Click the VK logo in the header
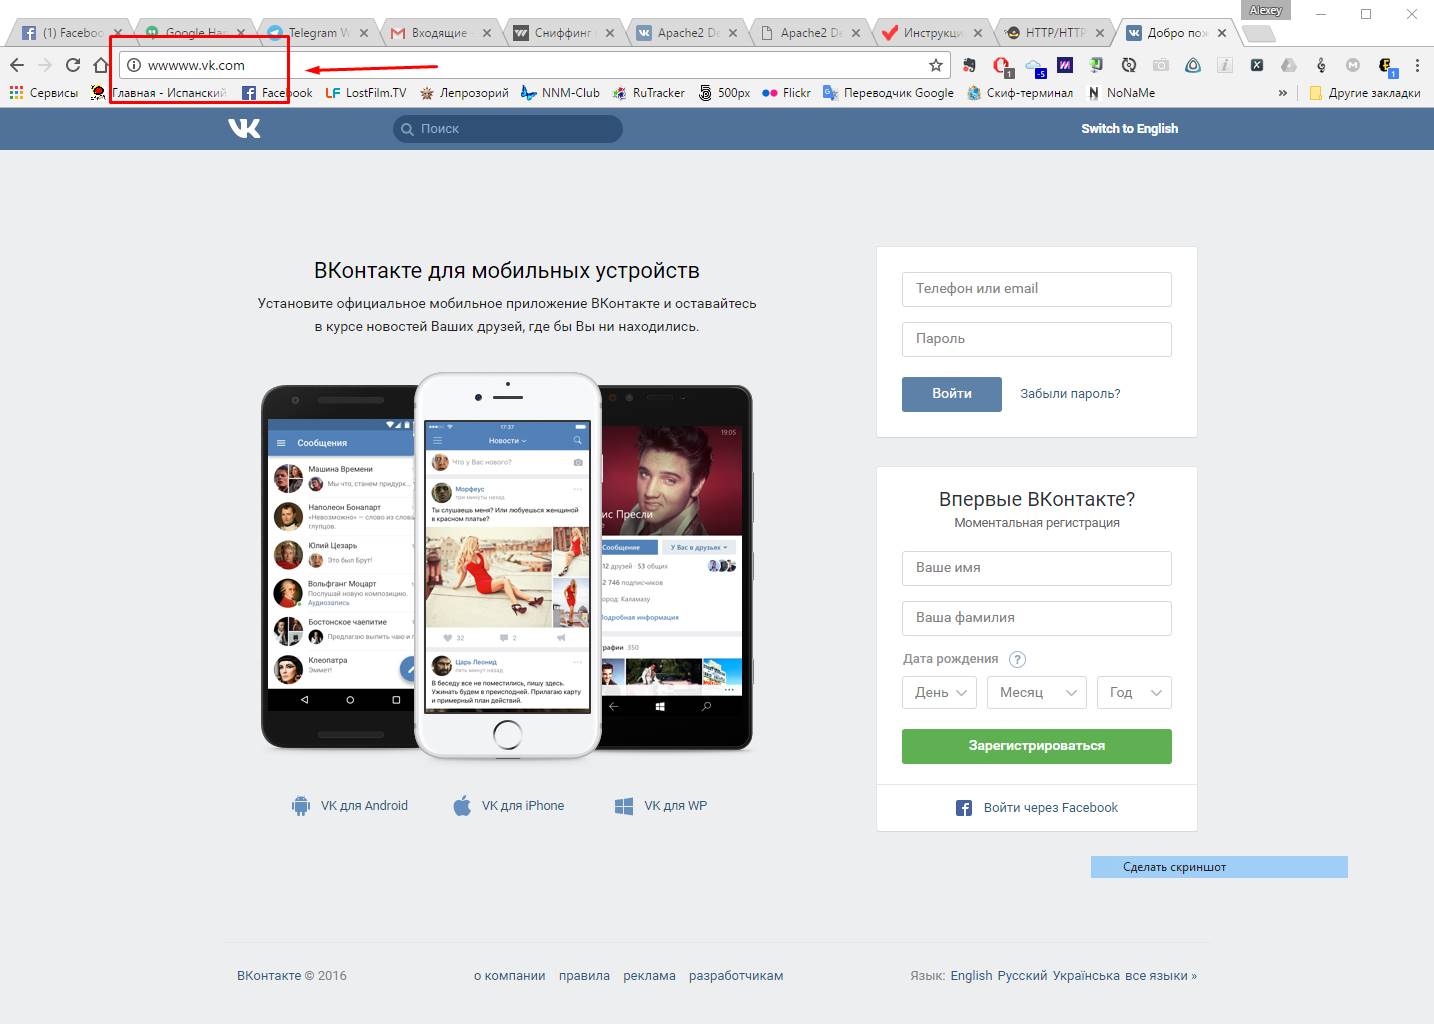The width and height of the screenshot is (1434, 1024). click(x=244, y=128)
